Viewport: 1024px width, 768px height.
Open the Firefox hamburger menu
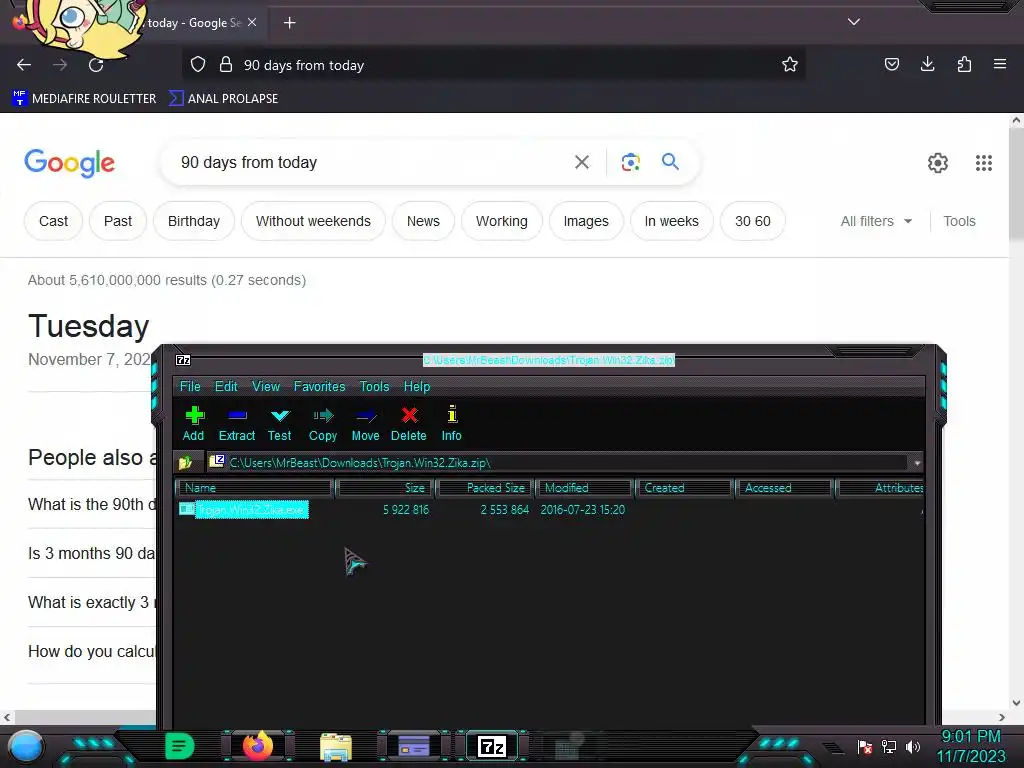(x=1000, y=64)
